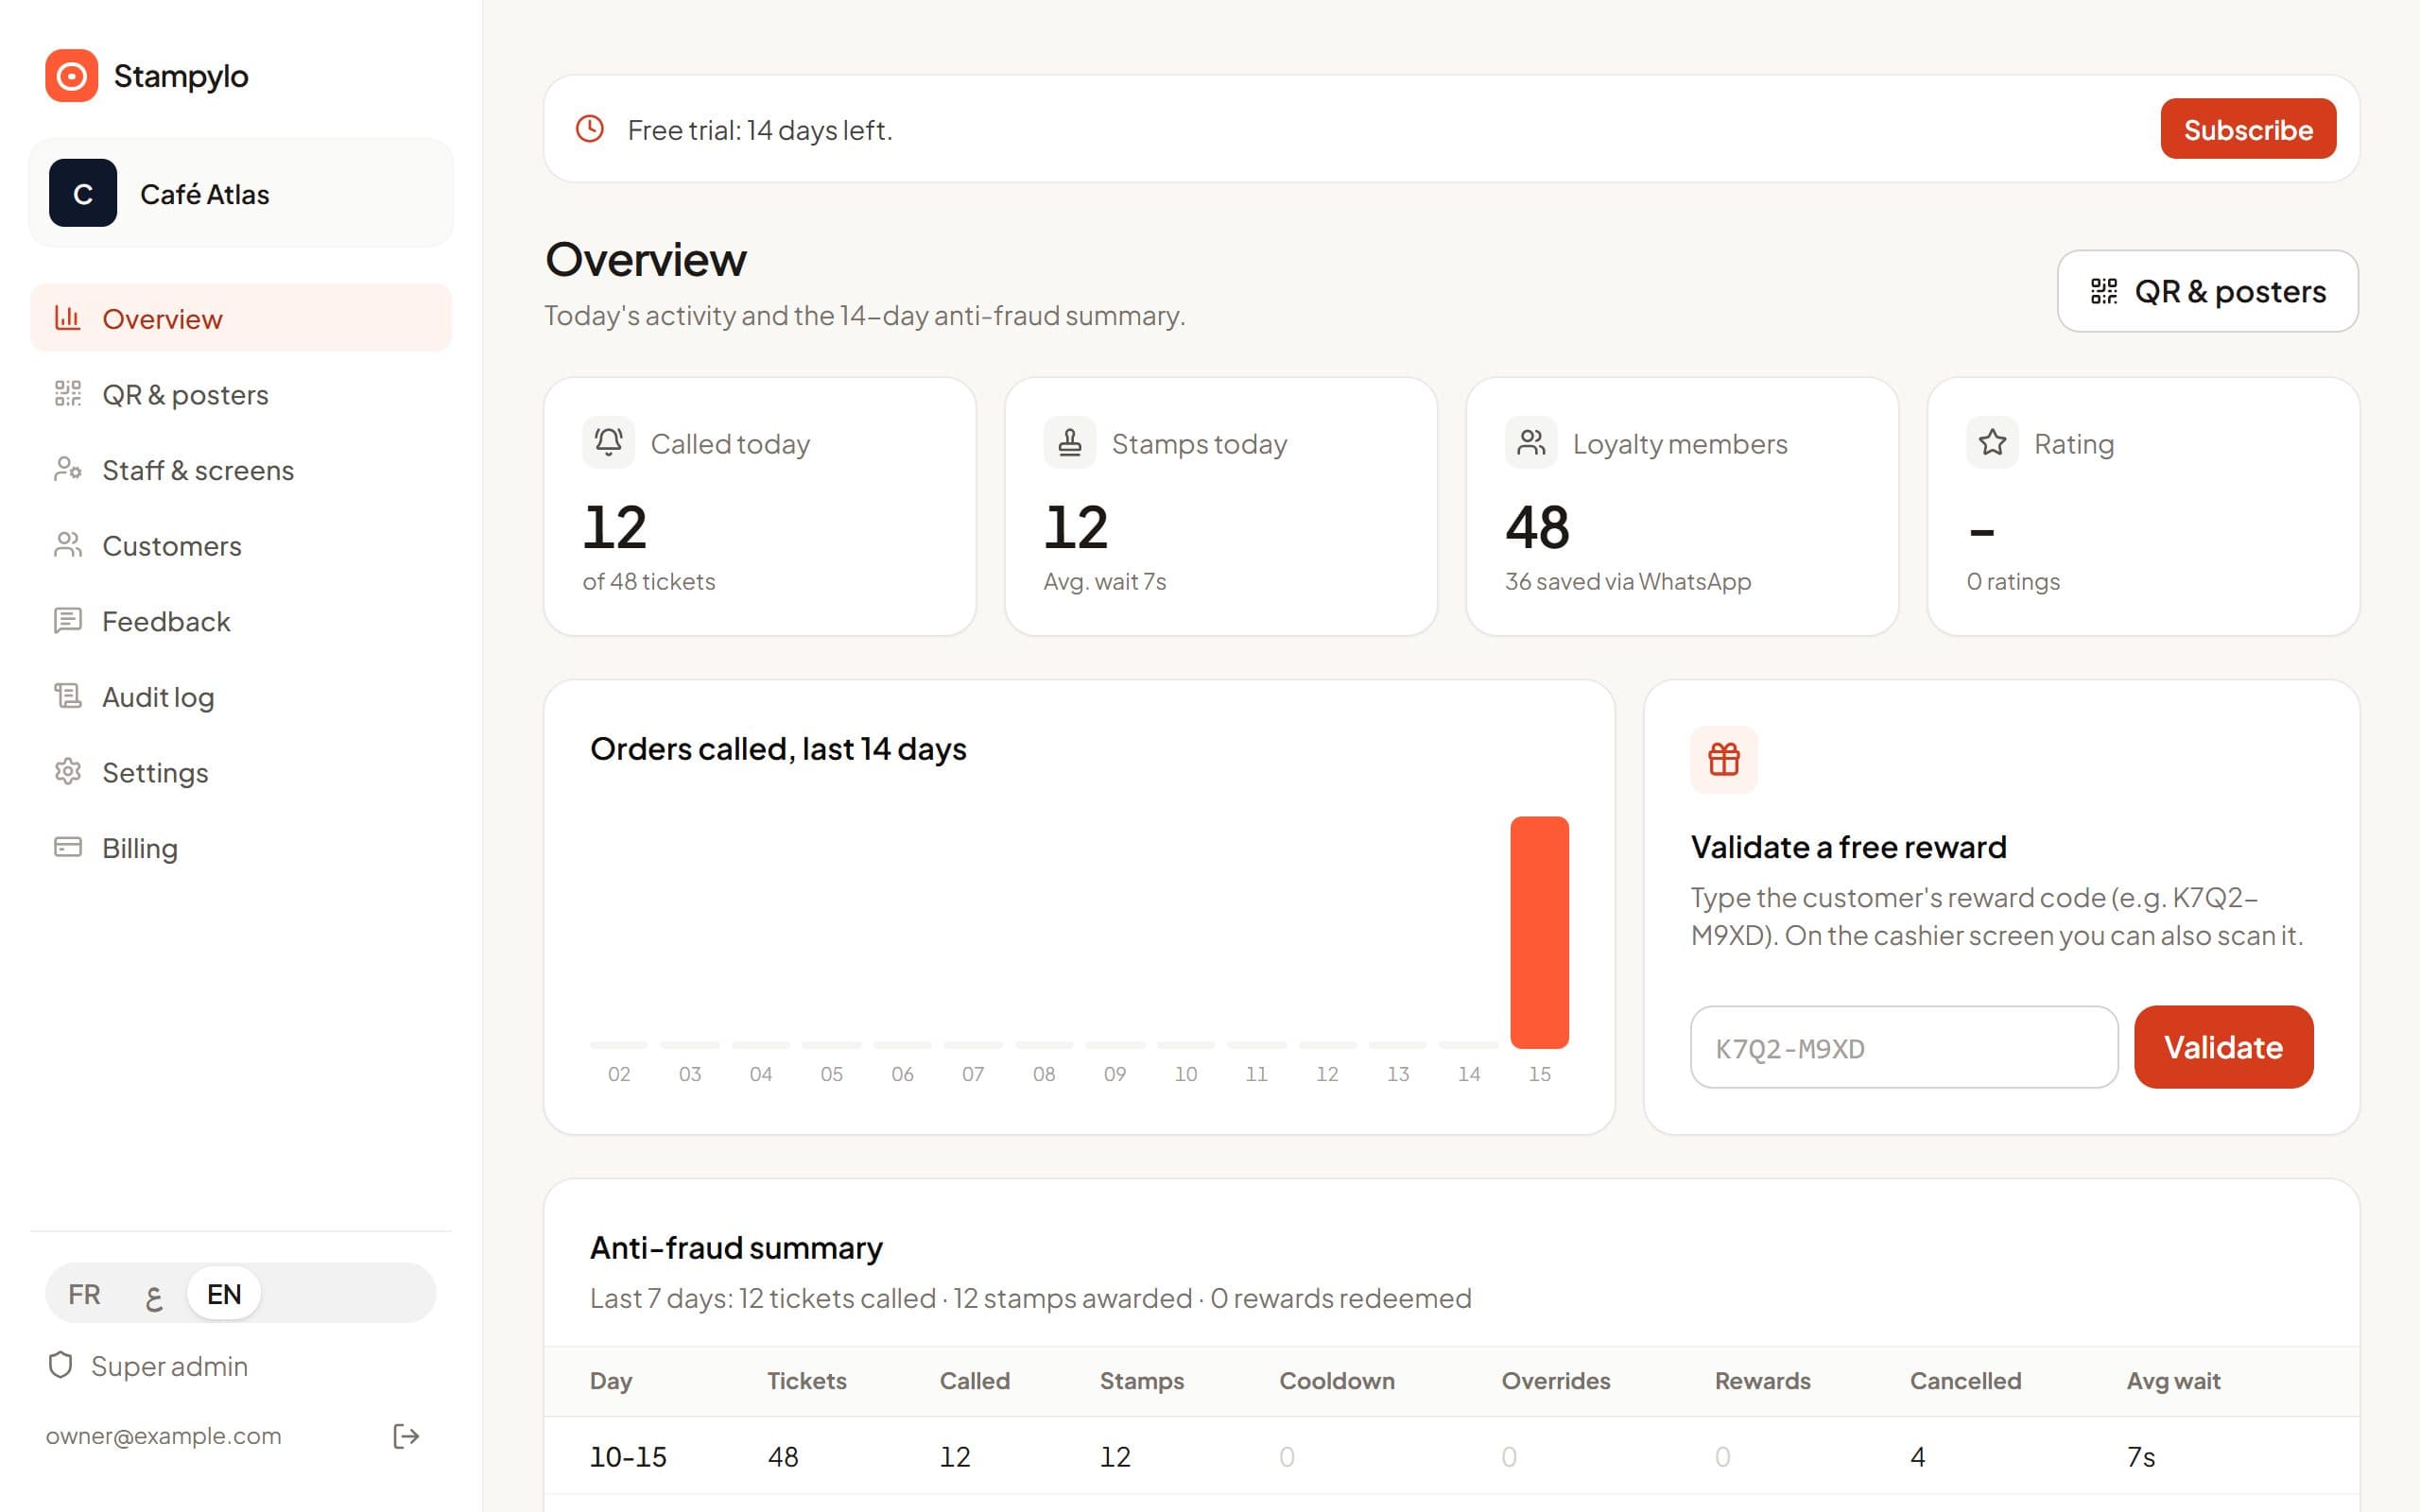
Task: Click the sidebar Audit log scroll icon
Action: click(68, 696)
